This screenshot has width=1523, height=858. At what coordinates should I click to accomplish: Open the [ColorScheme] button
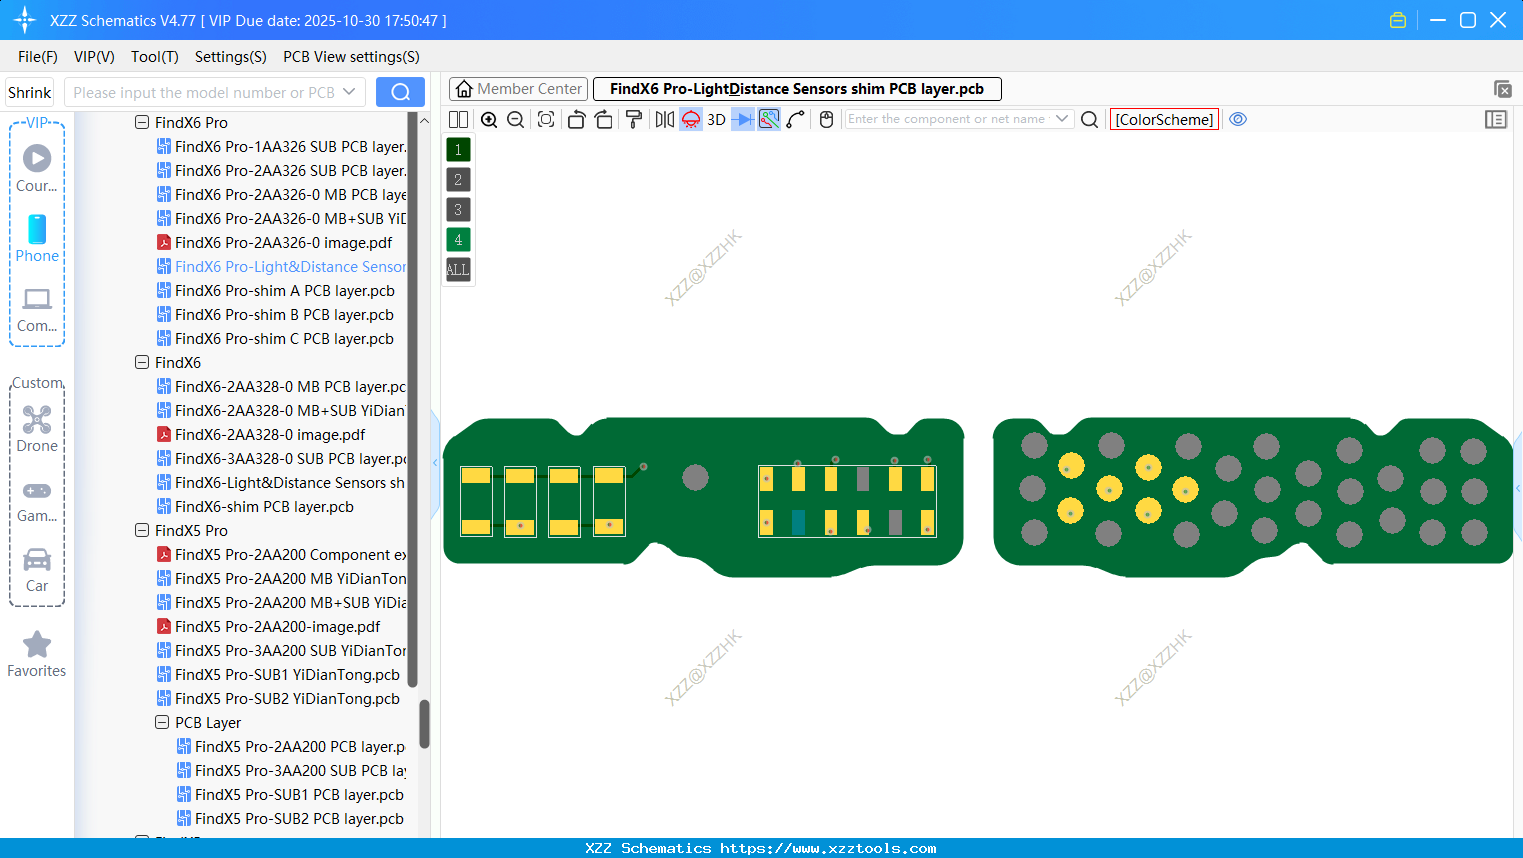[x=1164, y=120]
